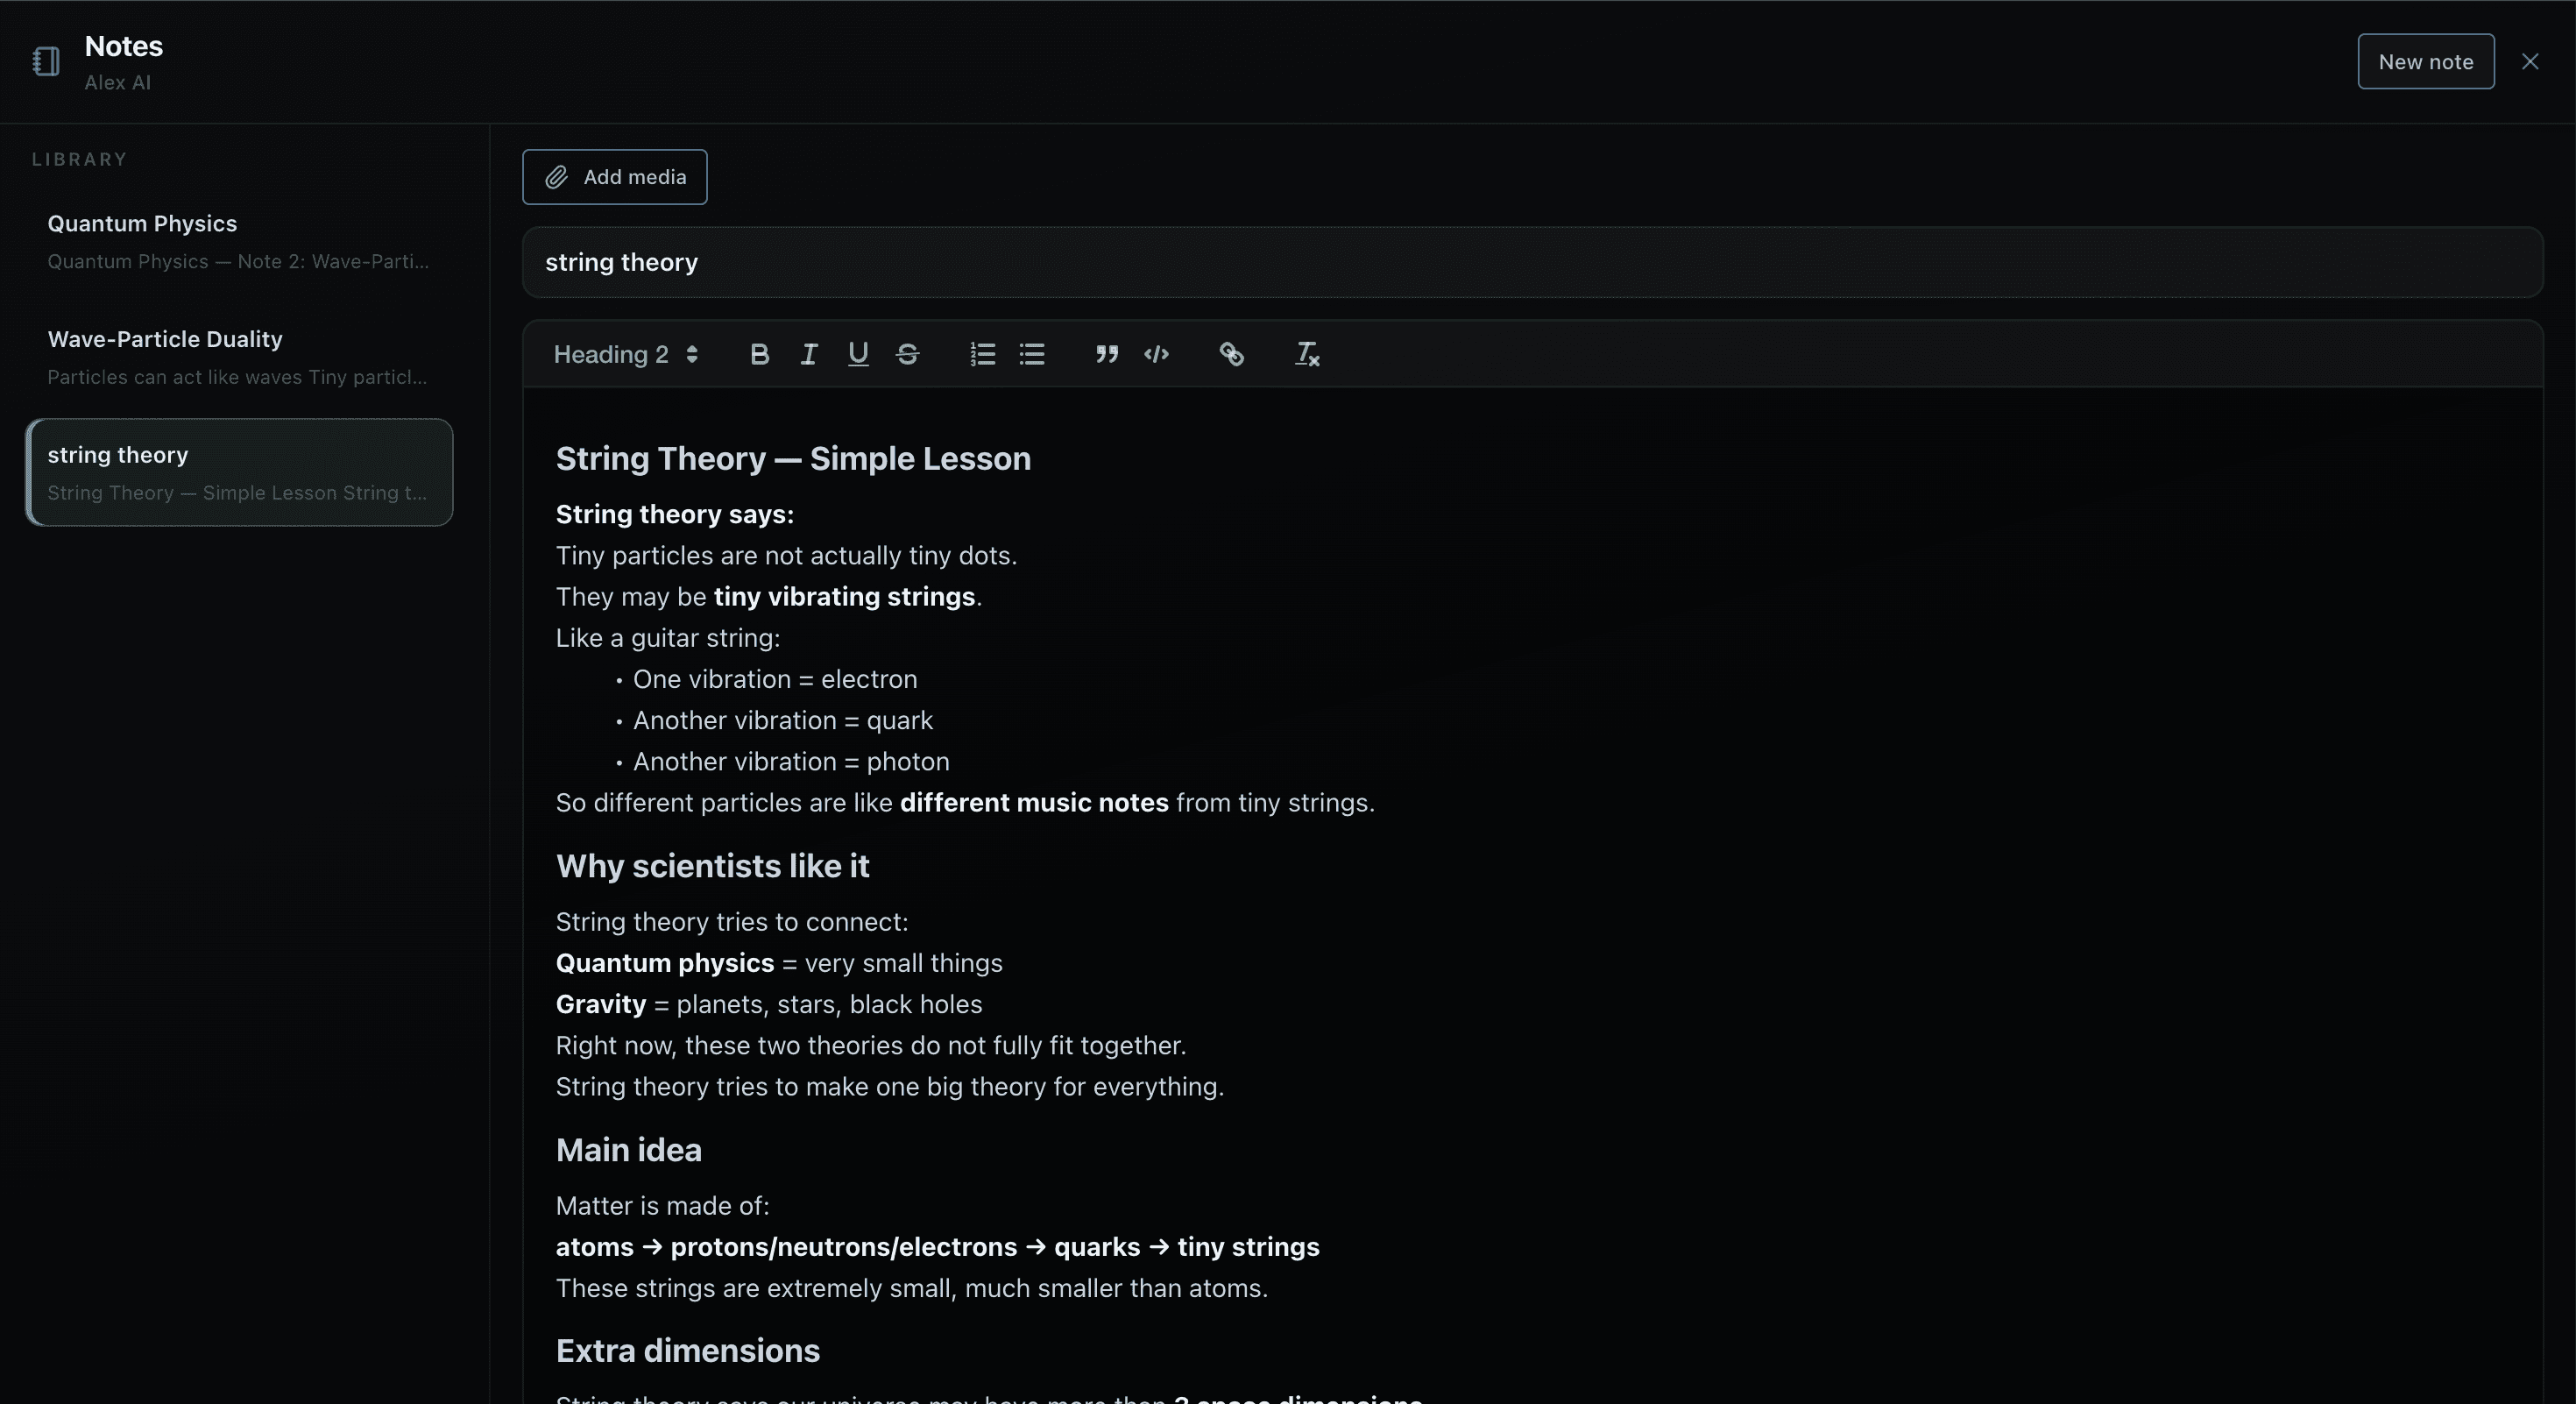Click the line 'Like a guitar string:'
Viewport: 2576px width, 1404px height.
(668, 638)
